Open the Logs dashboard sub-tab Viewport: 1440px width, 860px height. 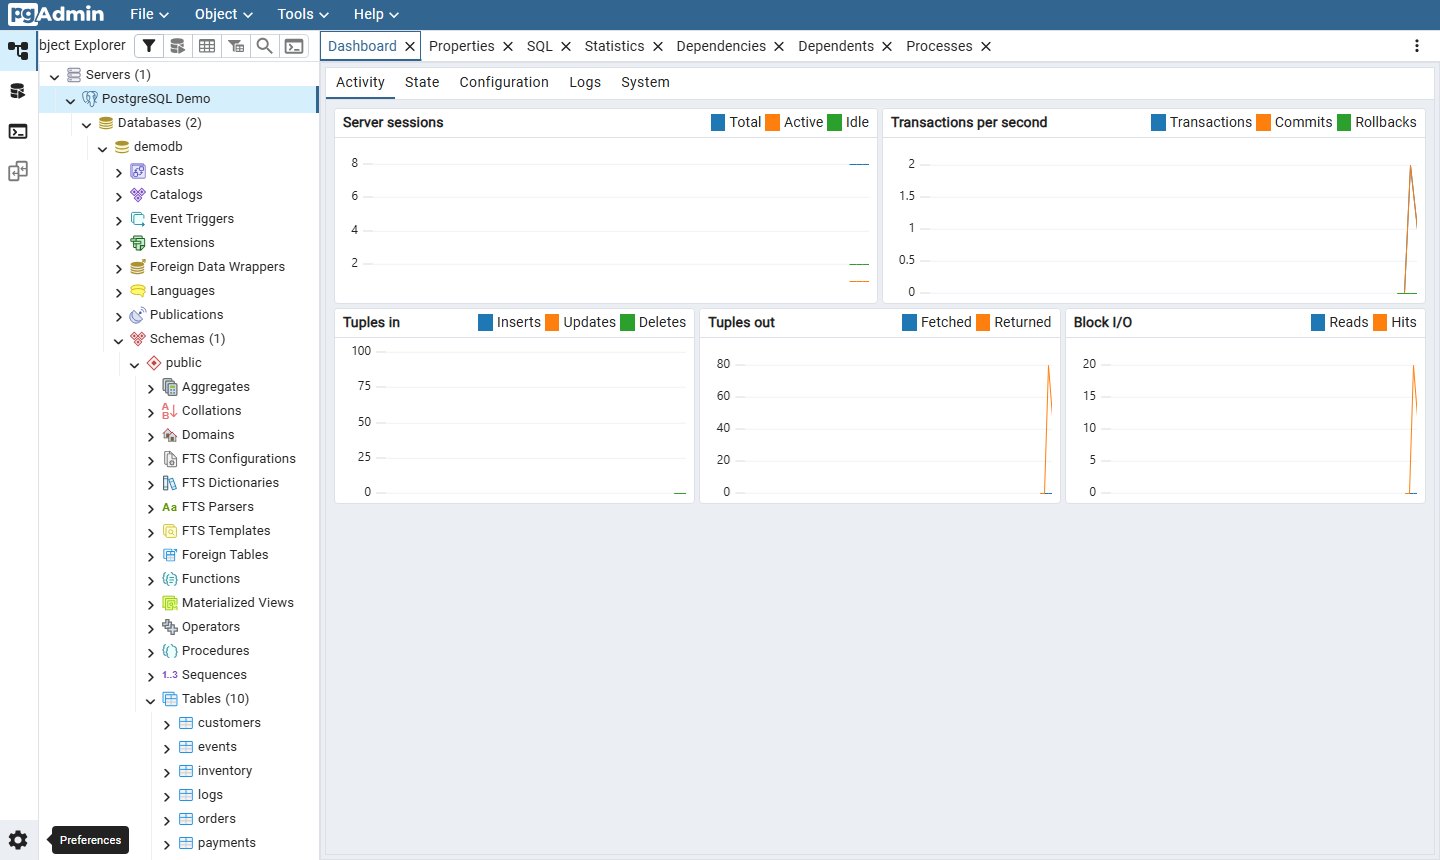tap(585, 82)
